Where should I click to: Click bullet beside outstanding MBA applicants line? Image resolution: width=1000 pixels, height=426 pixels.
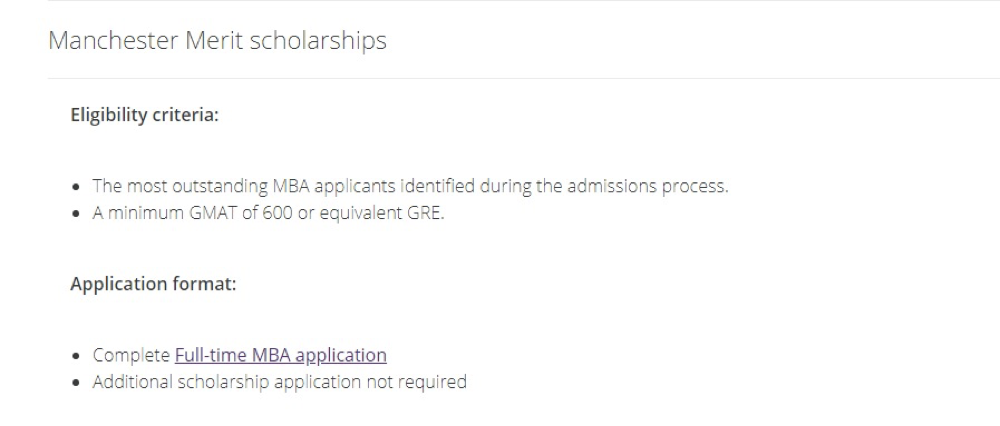pos(77,187)
